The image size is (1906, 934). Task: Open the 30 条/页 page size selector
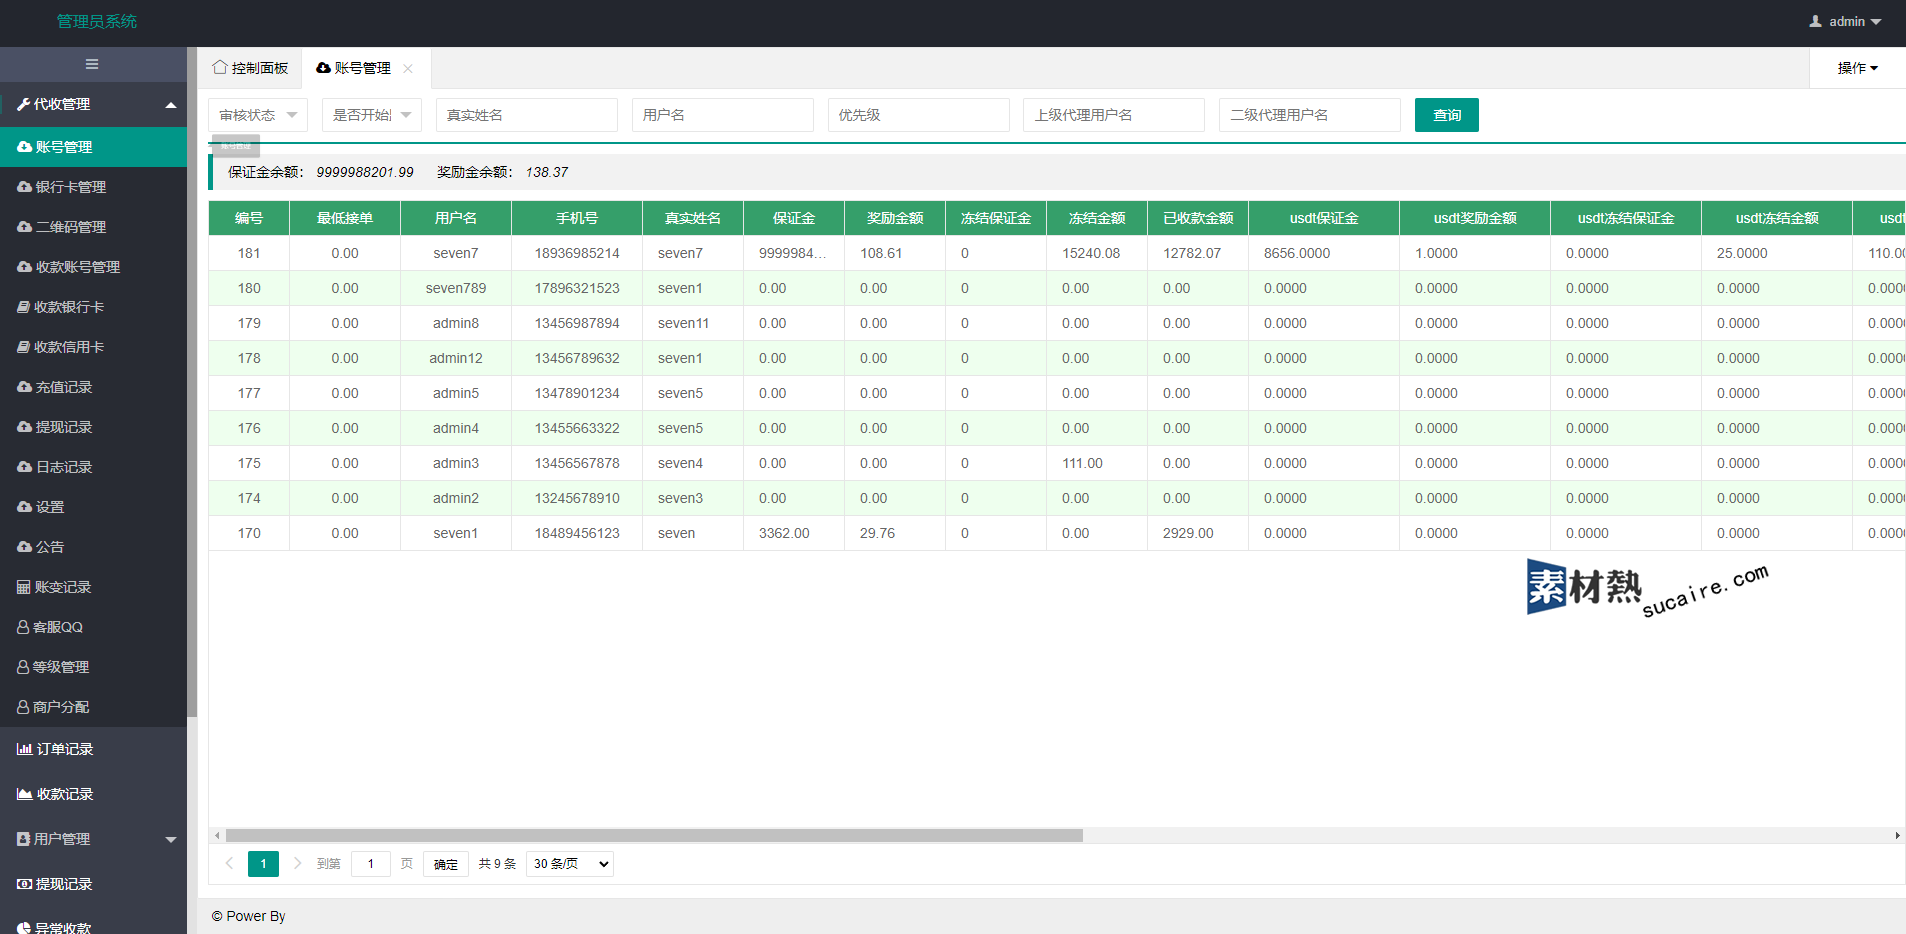click(570, 864)
